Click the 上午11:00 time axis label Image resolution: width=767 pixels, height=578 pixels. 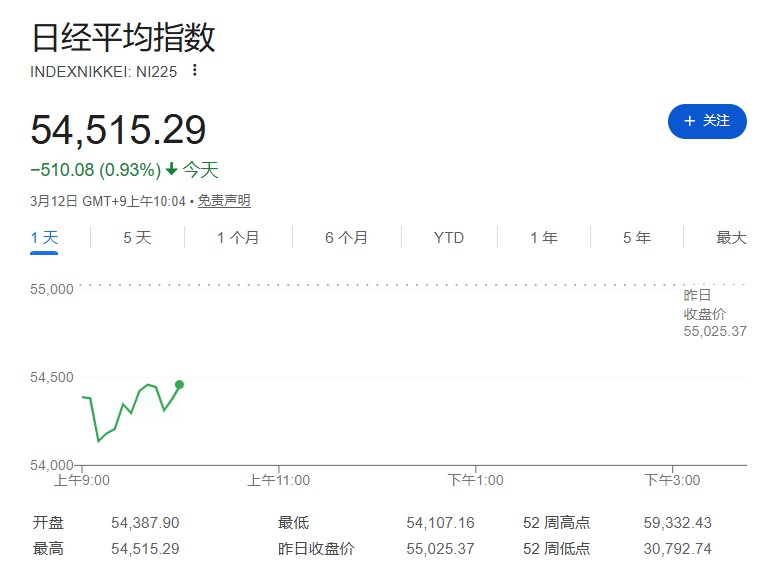[279, 480]
